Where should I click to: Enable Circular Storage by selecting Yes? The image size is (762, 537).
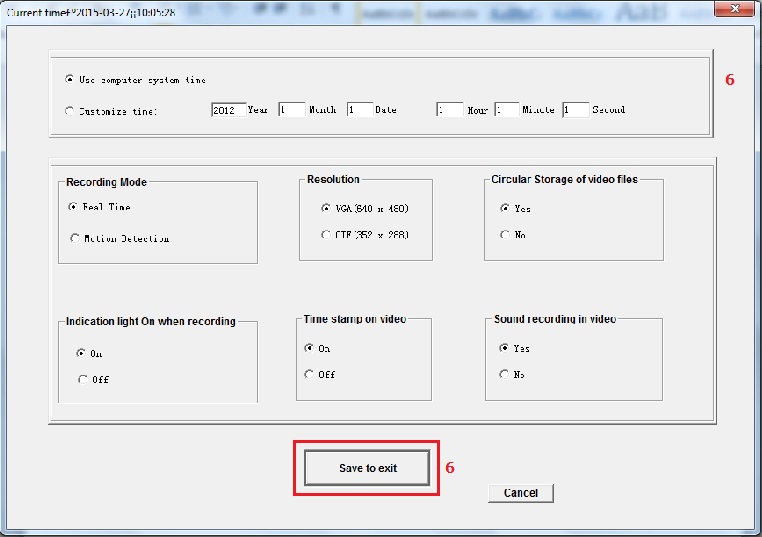[x=505, y=209]
